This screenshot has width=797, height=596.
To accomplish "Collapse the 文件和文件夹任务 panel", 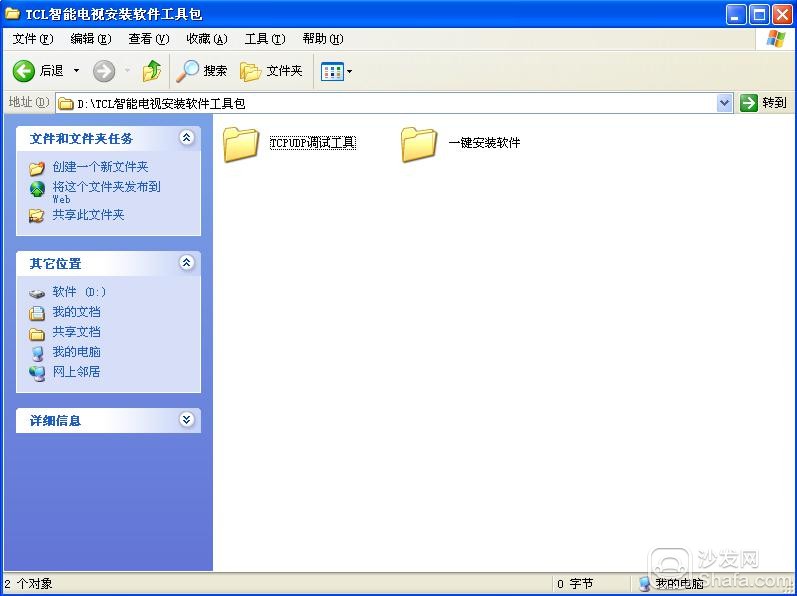I will tap(186, 138).
